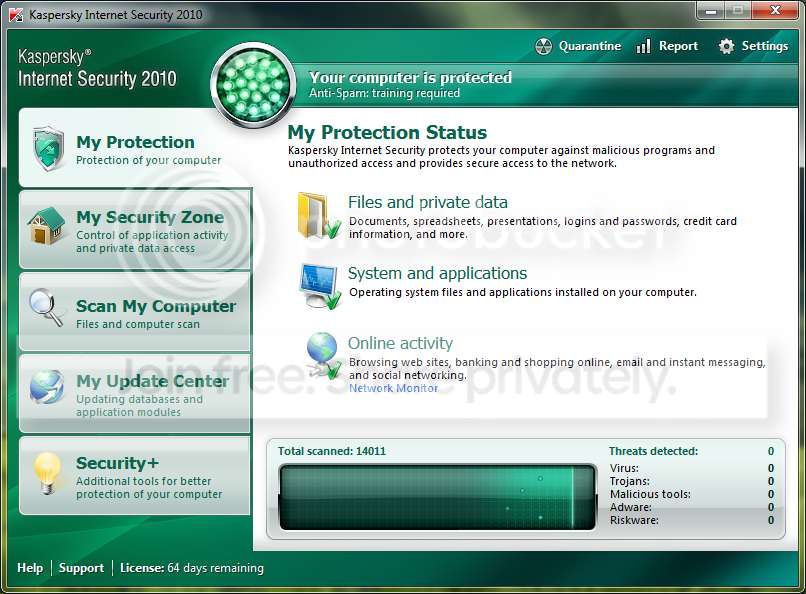806x594 pixels.
Task: Switch to the My Security Zone tab
Action: coord(135,229)
